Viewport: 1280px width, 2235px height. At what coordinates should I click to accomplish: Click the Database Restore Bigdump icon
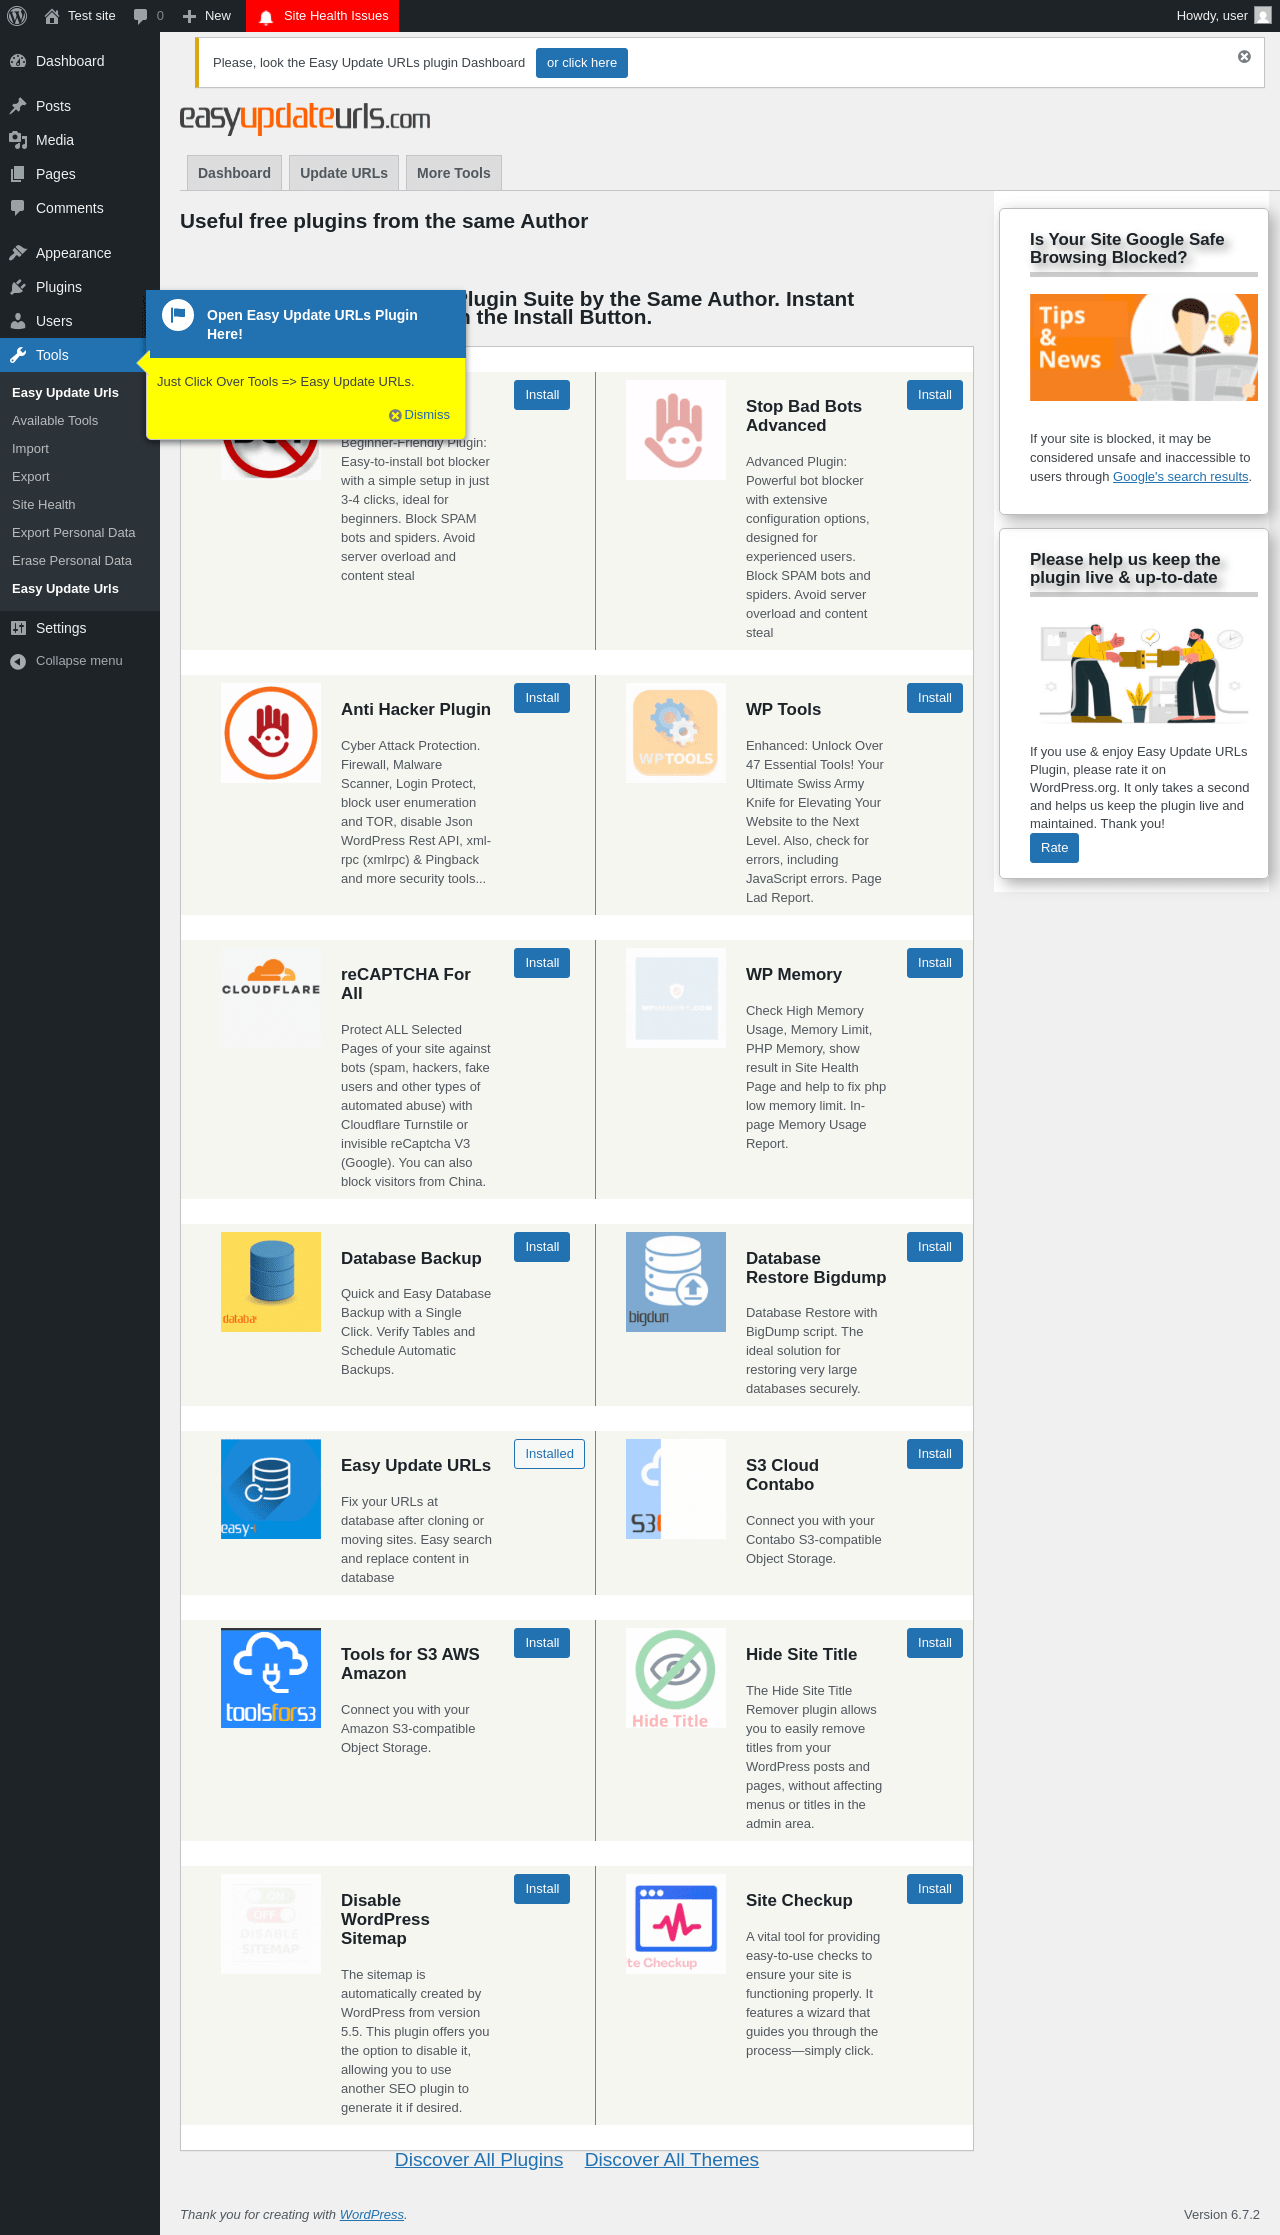pyautogui.click(x=676, y=1282)
